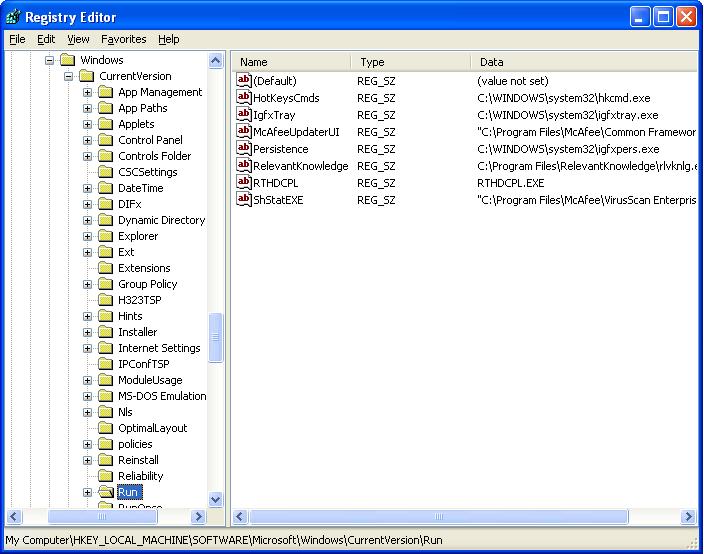Expand the App Paths key
The image size is (704, 554).
pyautogui.click(x=88, y=108)
